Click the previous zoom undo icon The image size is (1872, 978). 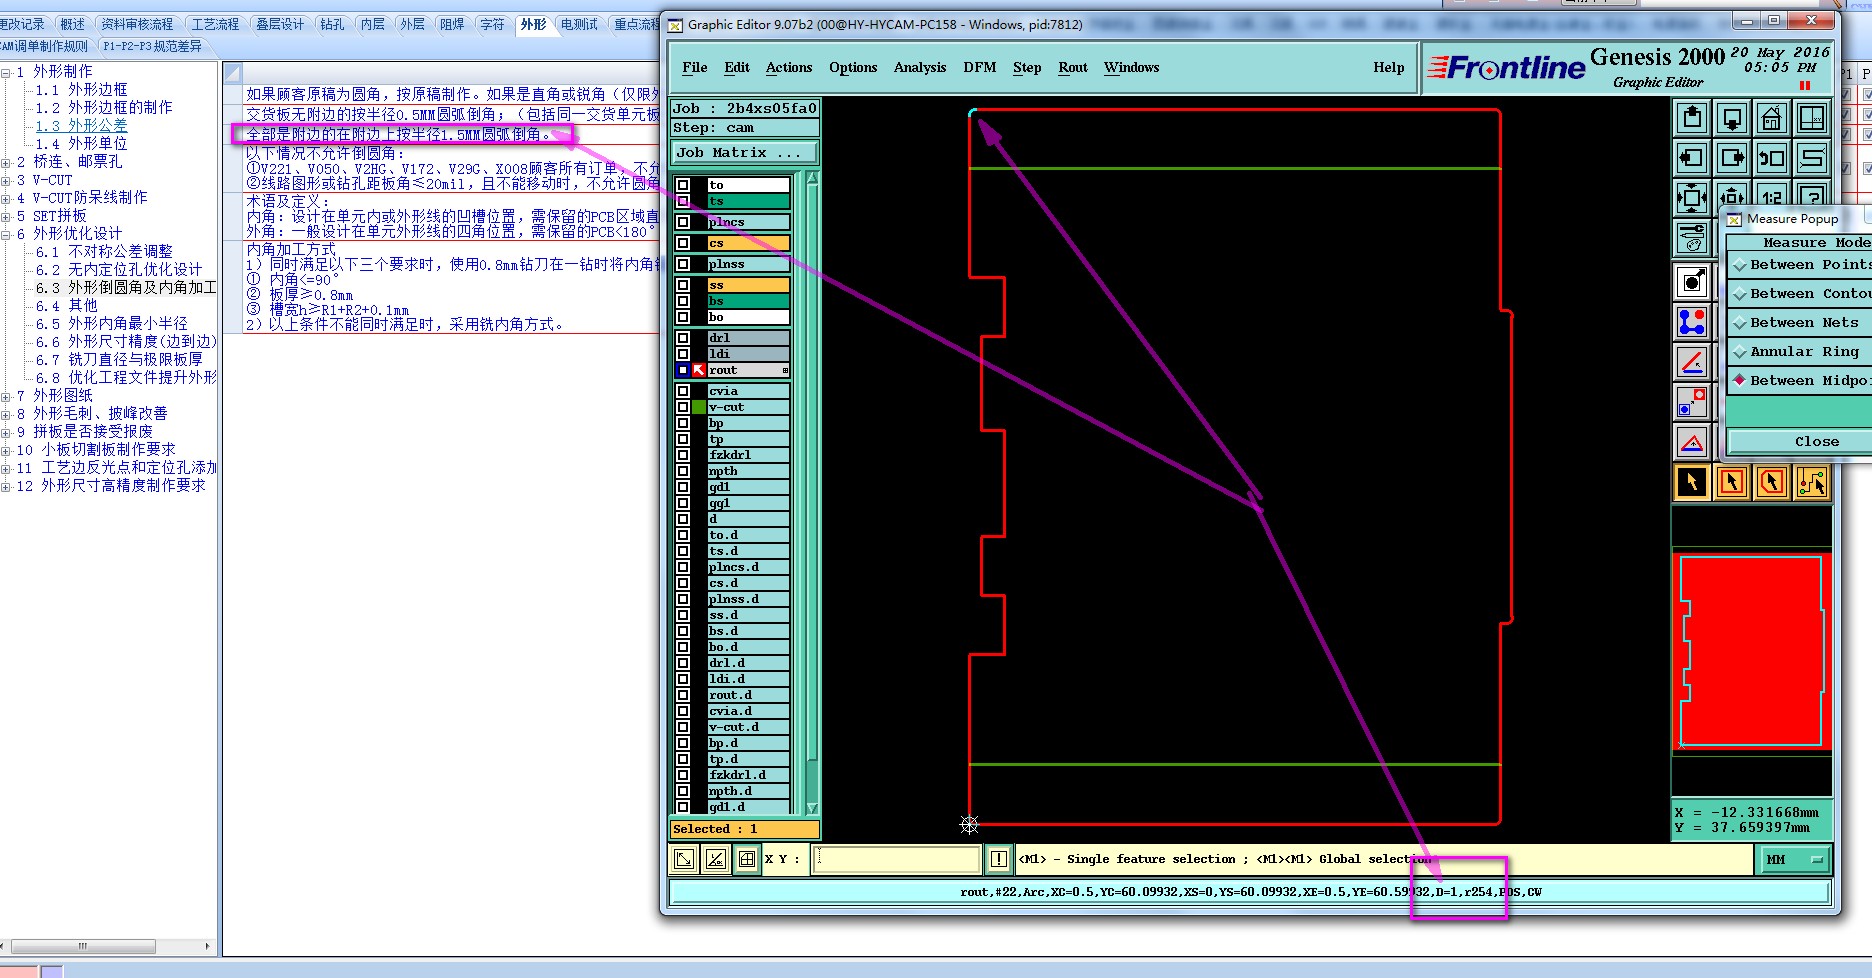[x=1772, y=158]
